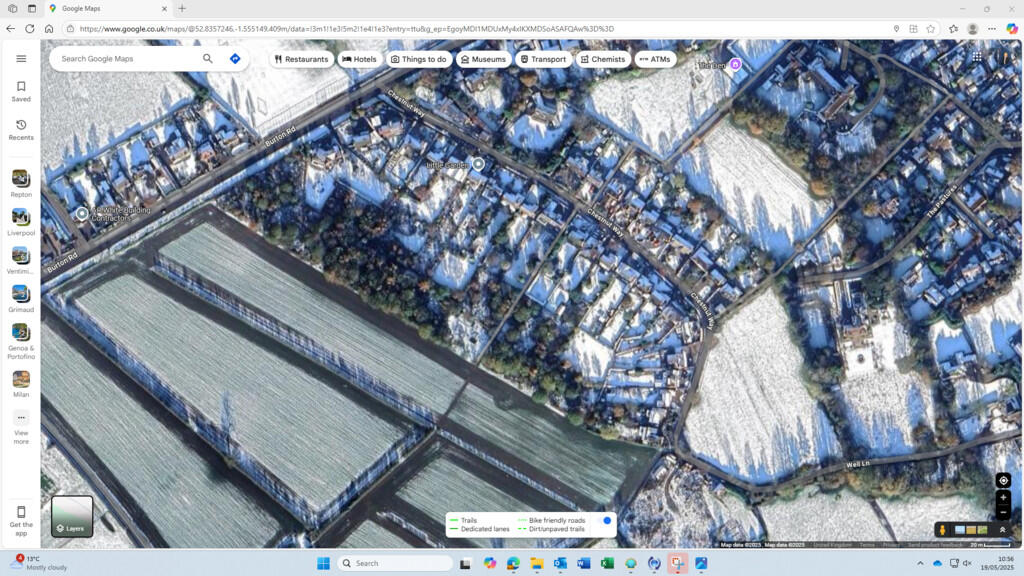
Task: Open the Layers picker
Action: 71,516
